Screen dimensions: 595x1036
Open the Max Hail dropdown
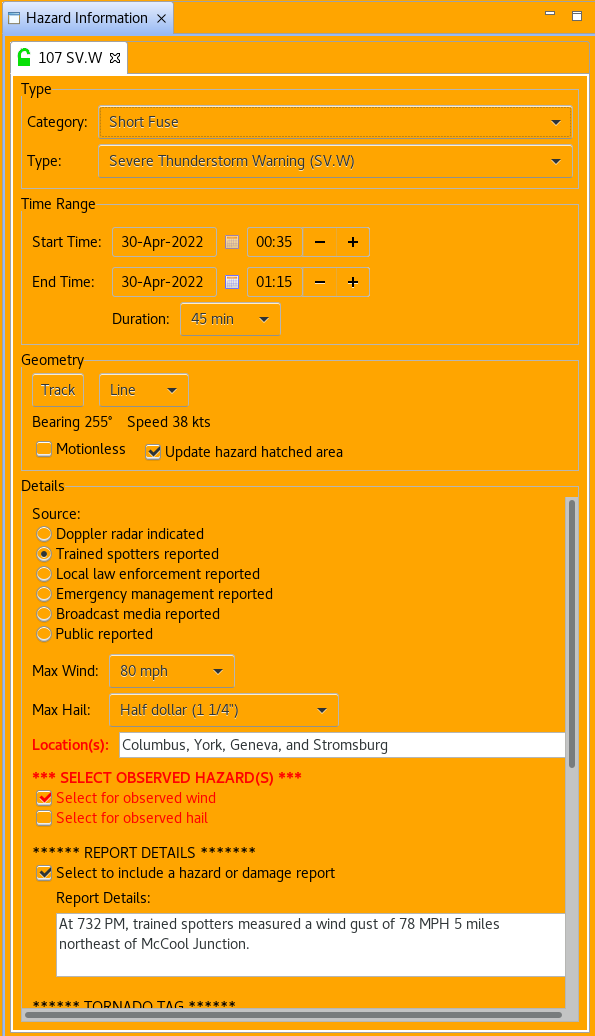point(224,710)
